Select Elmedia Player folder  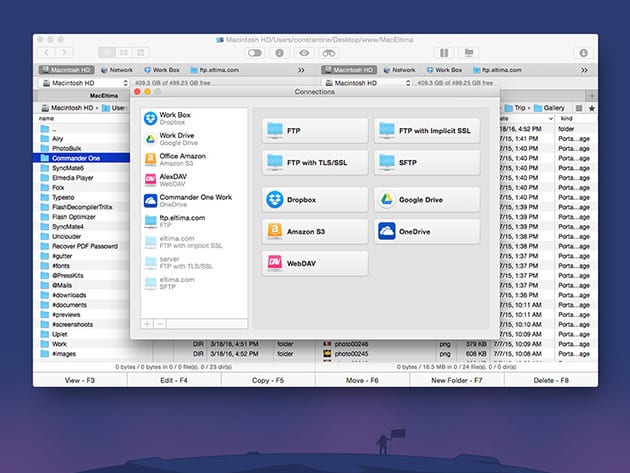(x=82, y=178)
